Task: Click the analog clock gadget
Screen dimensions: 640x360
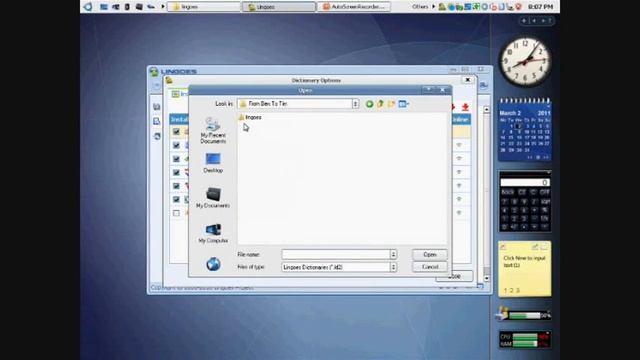Action: pyautogui.click(x=525, y=62)
